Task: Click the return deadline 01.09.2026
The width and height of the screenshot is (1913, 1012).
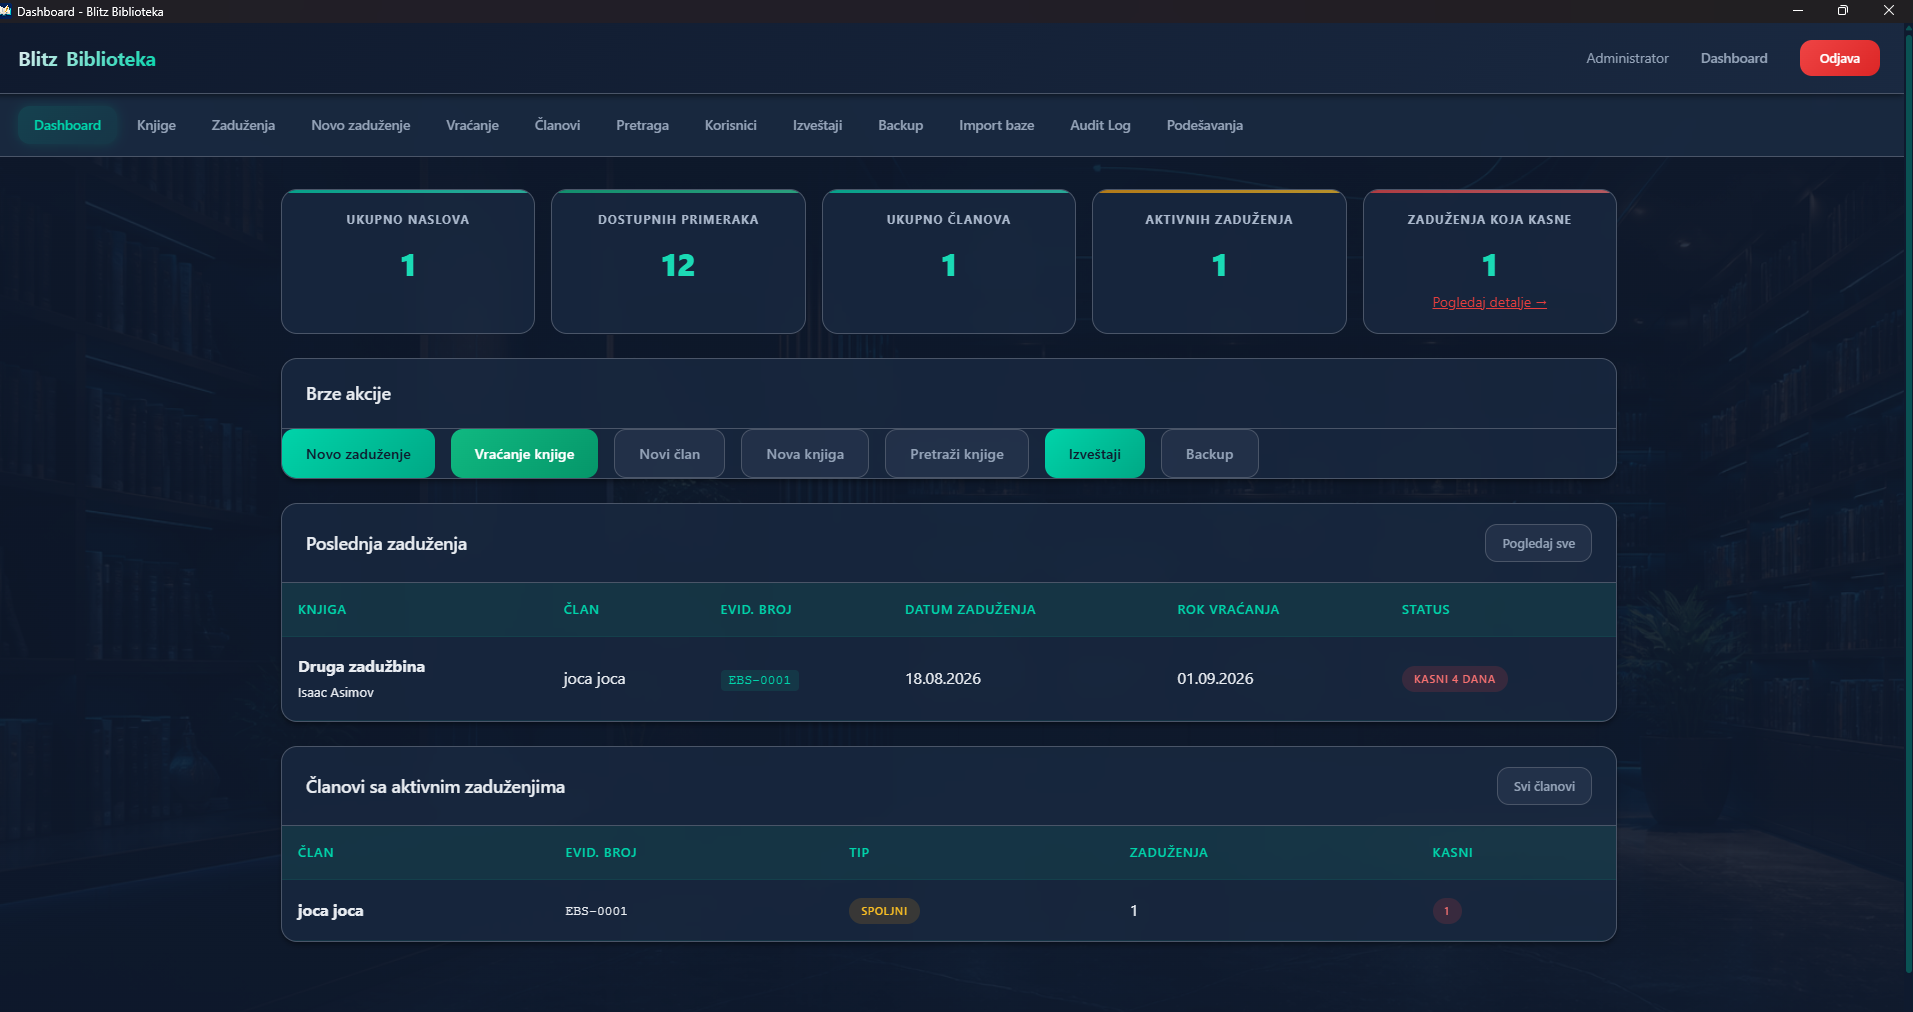Action: tap(1215, 679)
